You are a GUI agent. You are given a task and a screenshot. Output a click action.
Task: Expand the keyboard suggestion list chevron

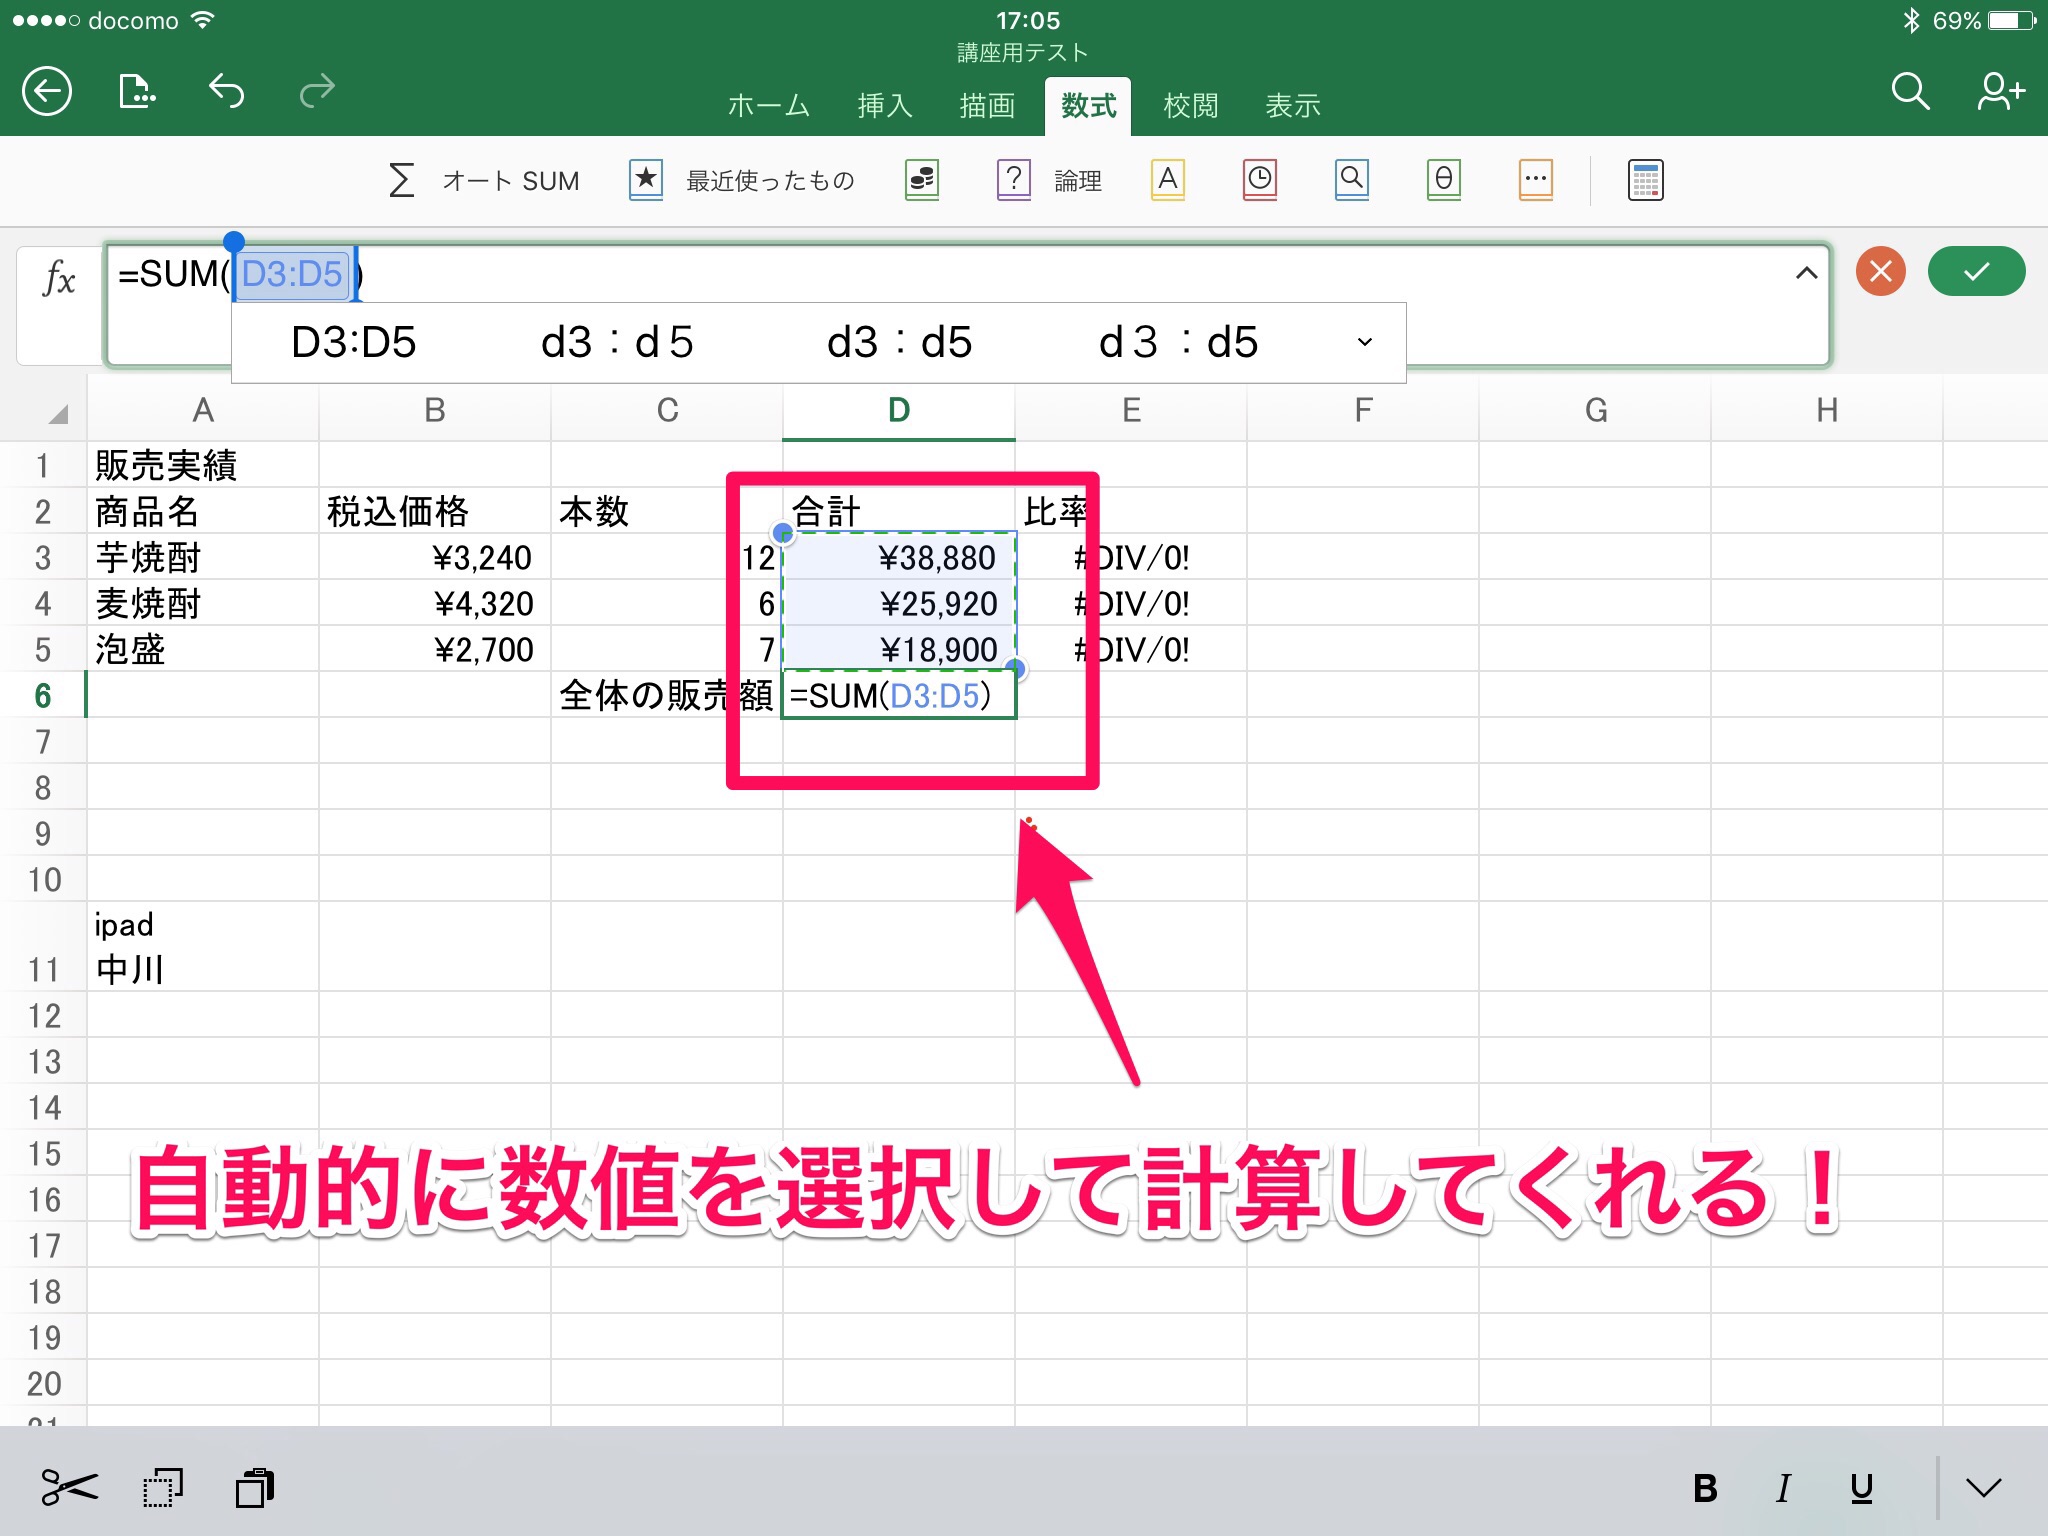1365,343
